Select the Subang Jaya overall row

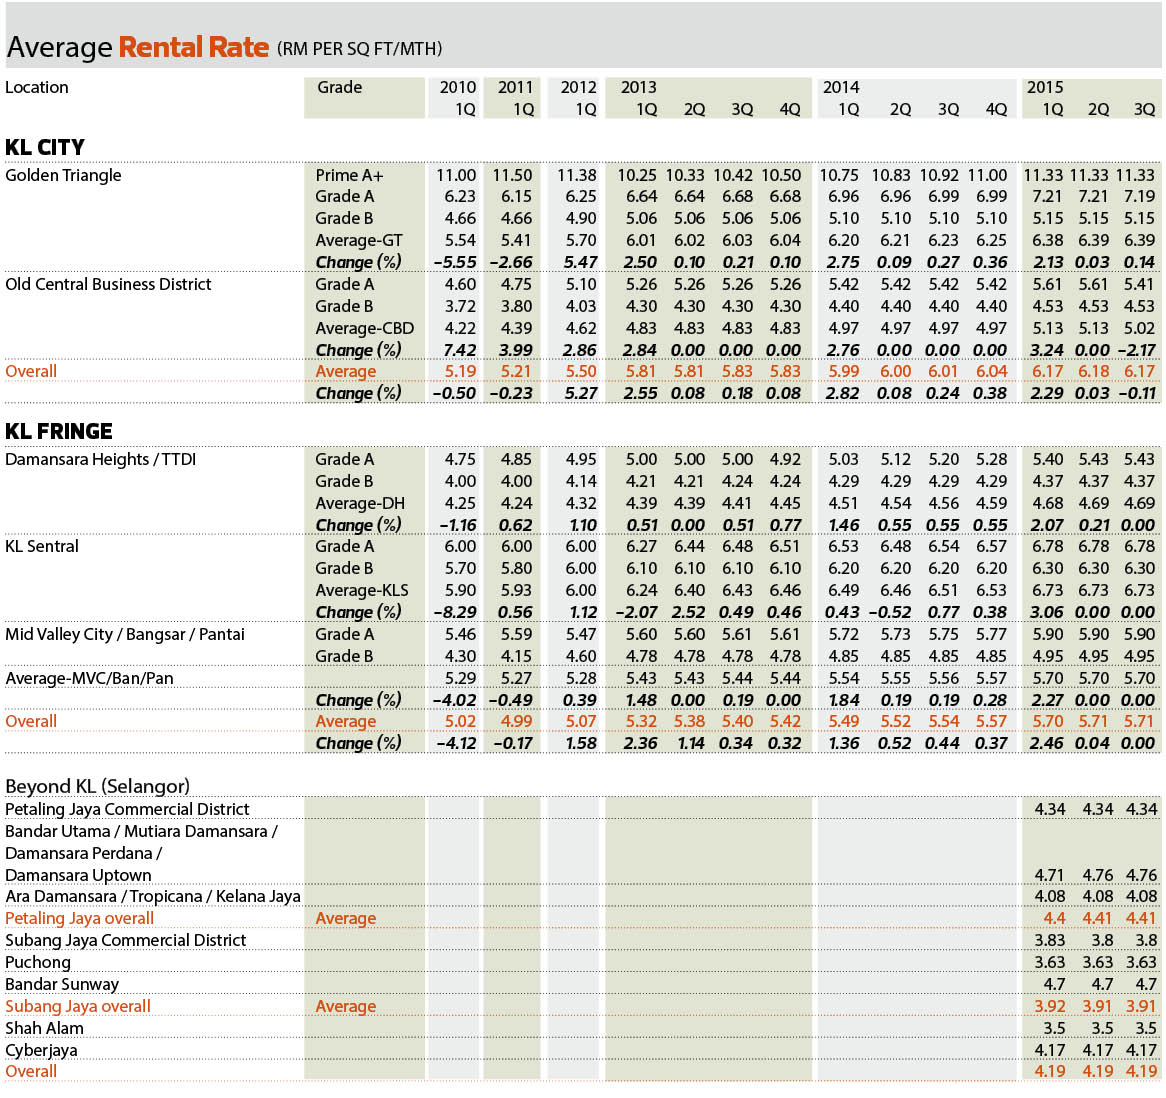[x=582, y=1007]
